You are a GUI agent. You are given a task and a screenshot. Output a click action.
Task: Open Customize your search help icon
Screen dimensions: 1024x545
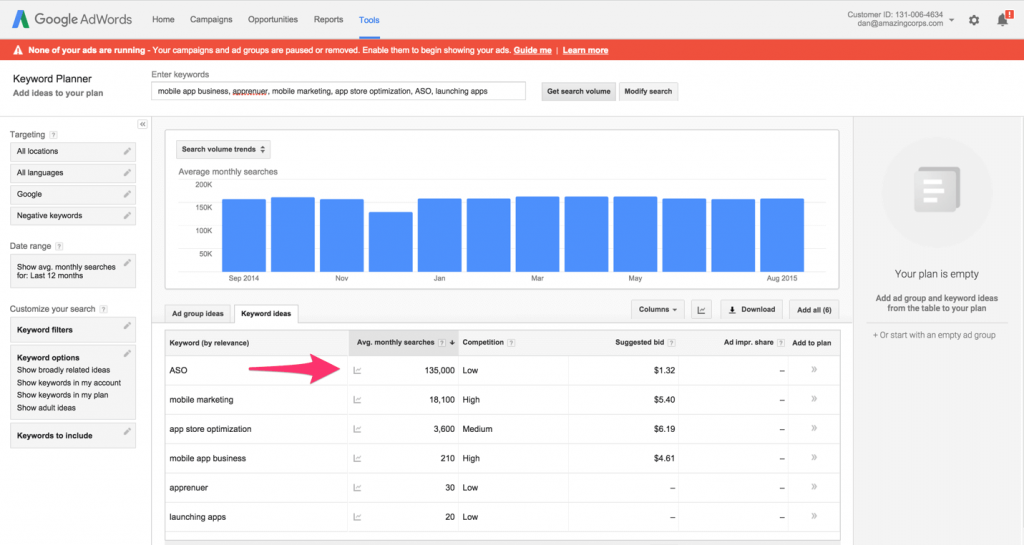(103, 309)
